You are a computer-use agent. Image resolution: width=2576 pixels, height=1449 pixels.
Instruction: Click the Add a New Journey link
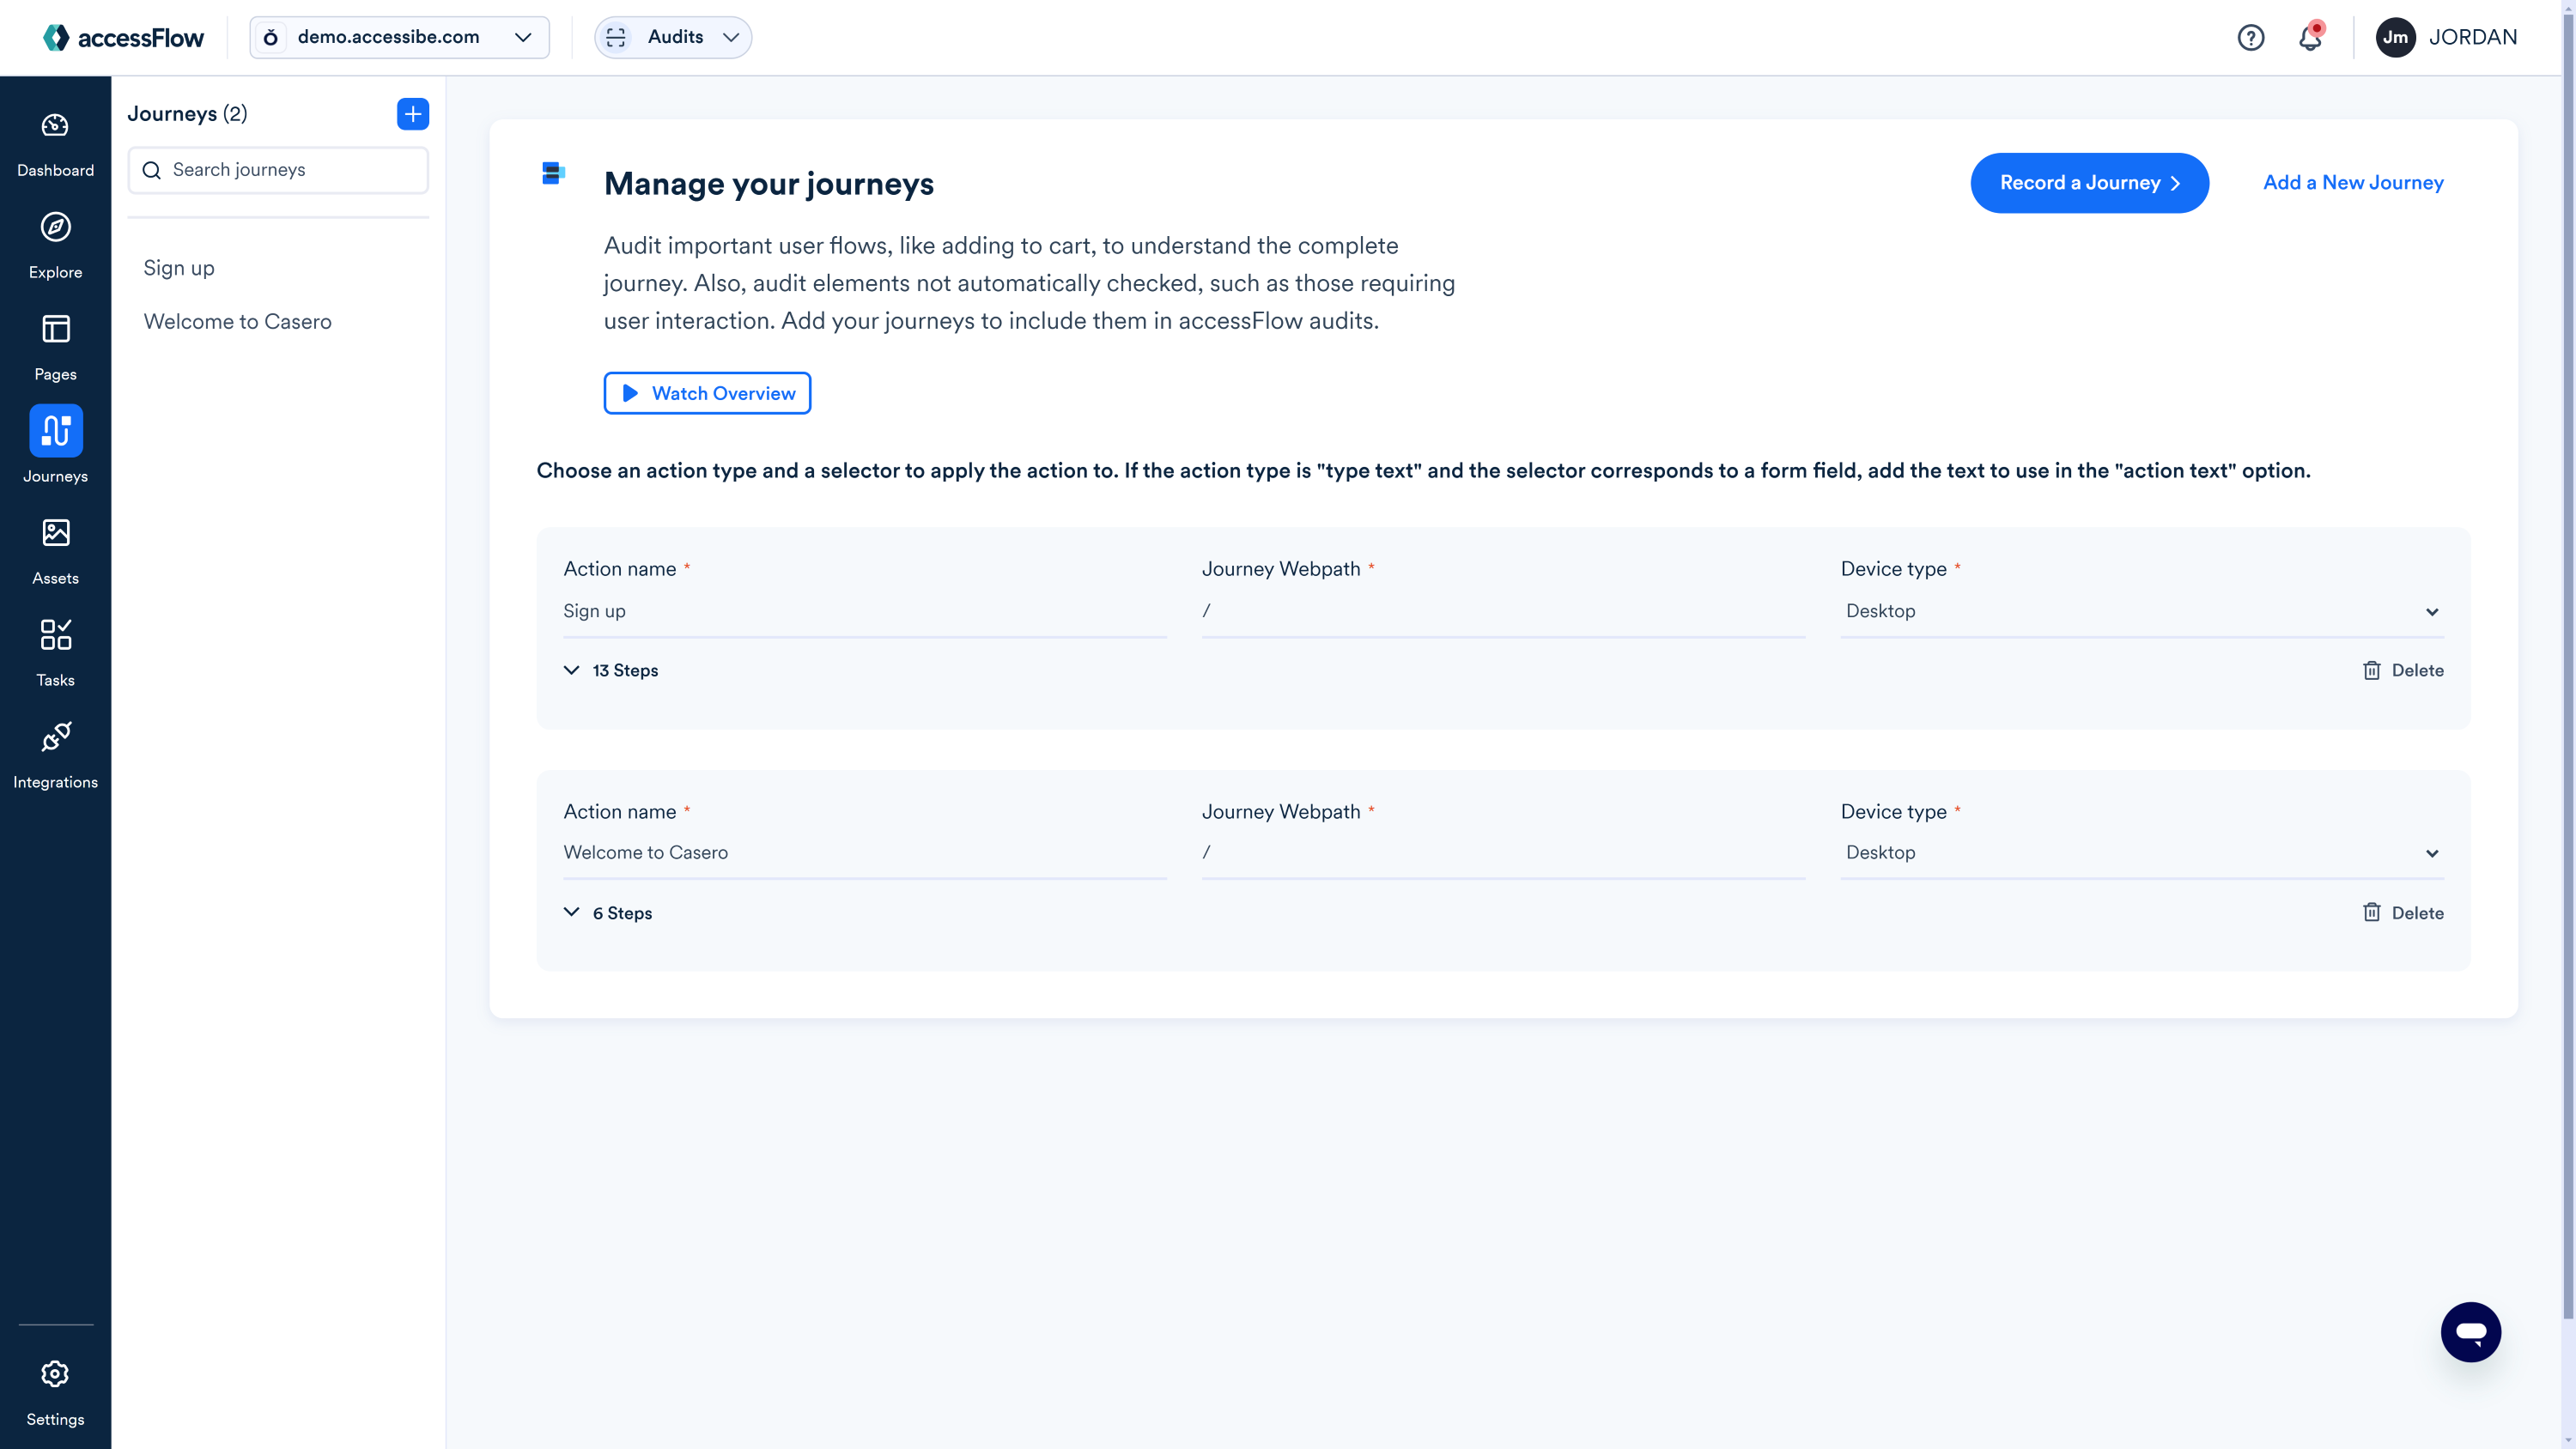coord(2353,182)
